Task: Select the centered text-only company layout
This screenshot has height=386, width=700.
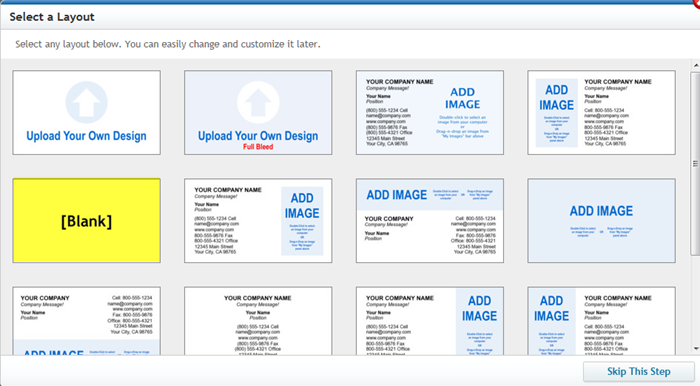Action: tap(258, 321)
